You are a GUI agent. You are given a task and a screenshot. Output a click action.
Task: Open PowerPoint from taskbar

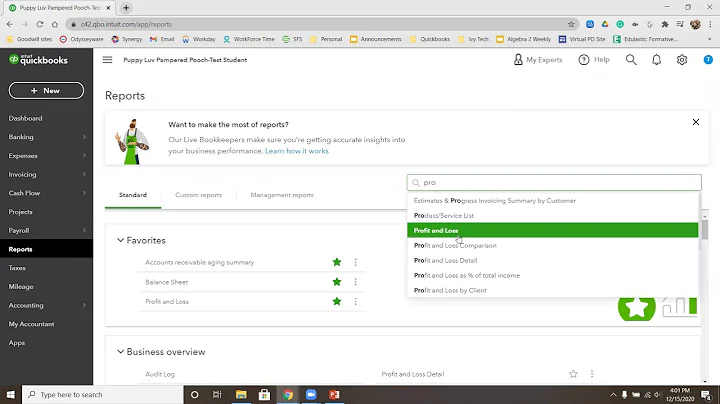334,394
